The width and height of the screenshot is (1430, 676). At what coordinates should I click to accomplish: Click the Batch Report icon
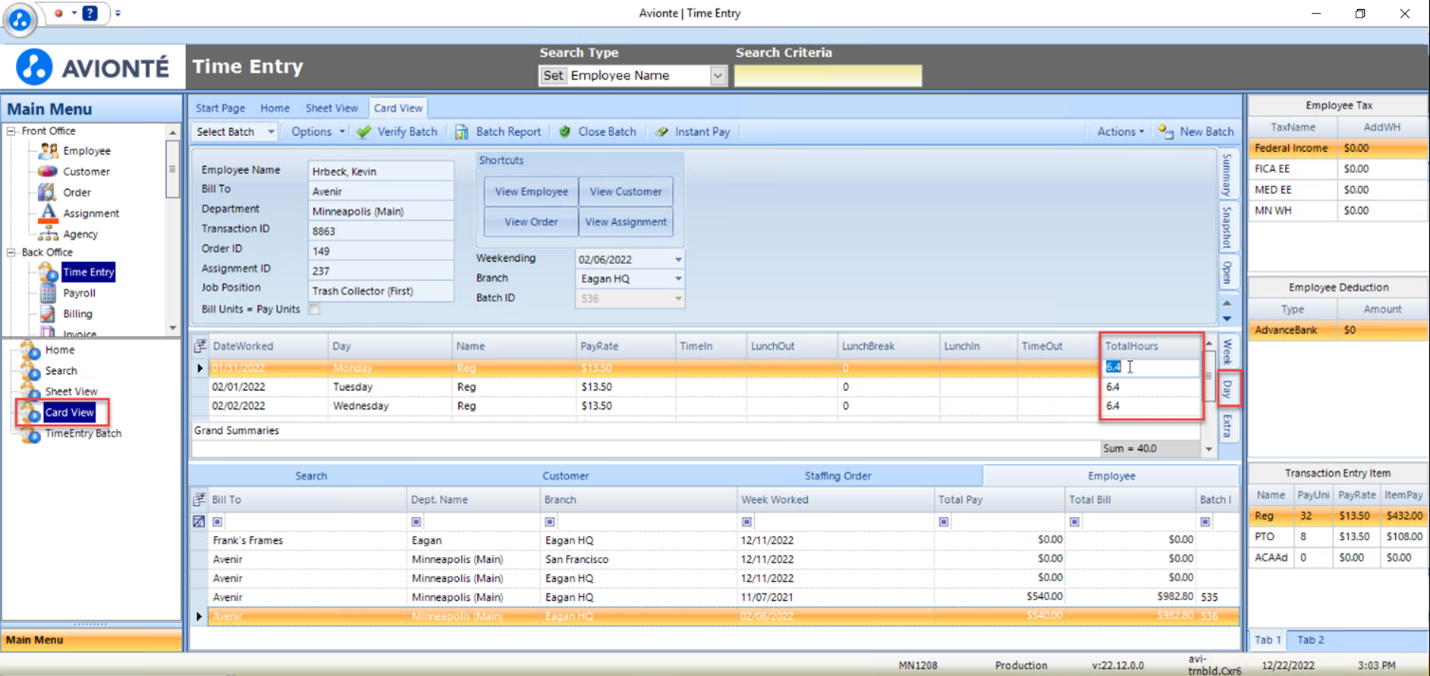coord(462,131)
